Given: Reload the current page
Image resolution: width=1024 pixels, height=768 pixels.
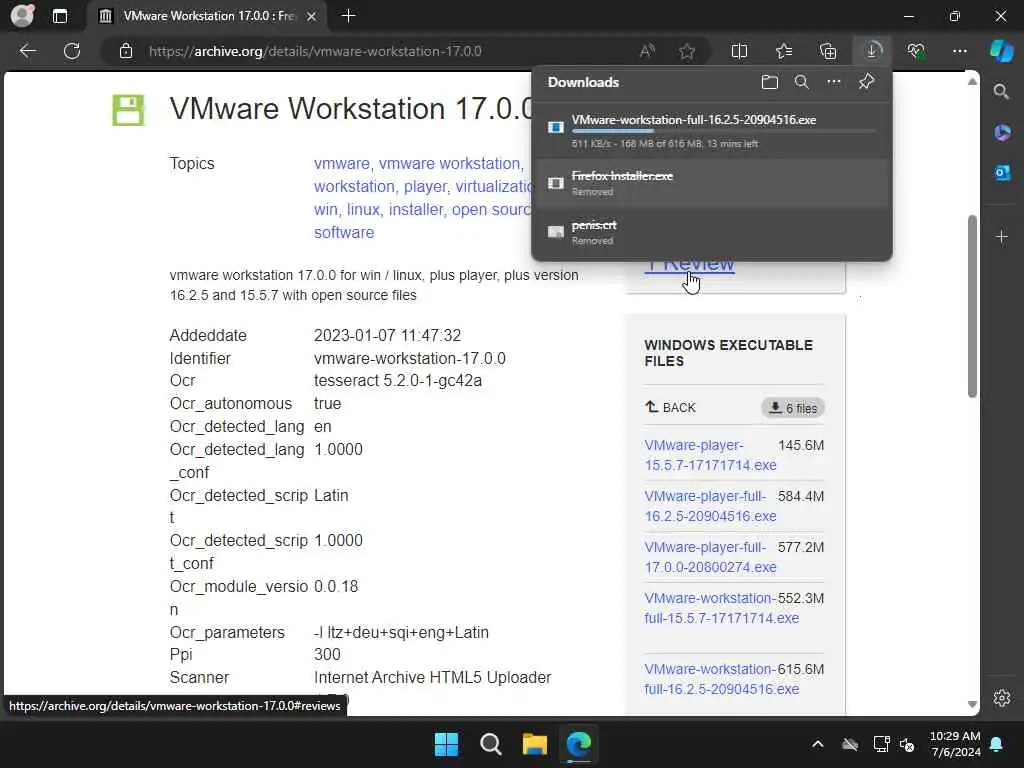Looking at the screenshot, I should click(72, 51).
